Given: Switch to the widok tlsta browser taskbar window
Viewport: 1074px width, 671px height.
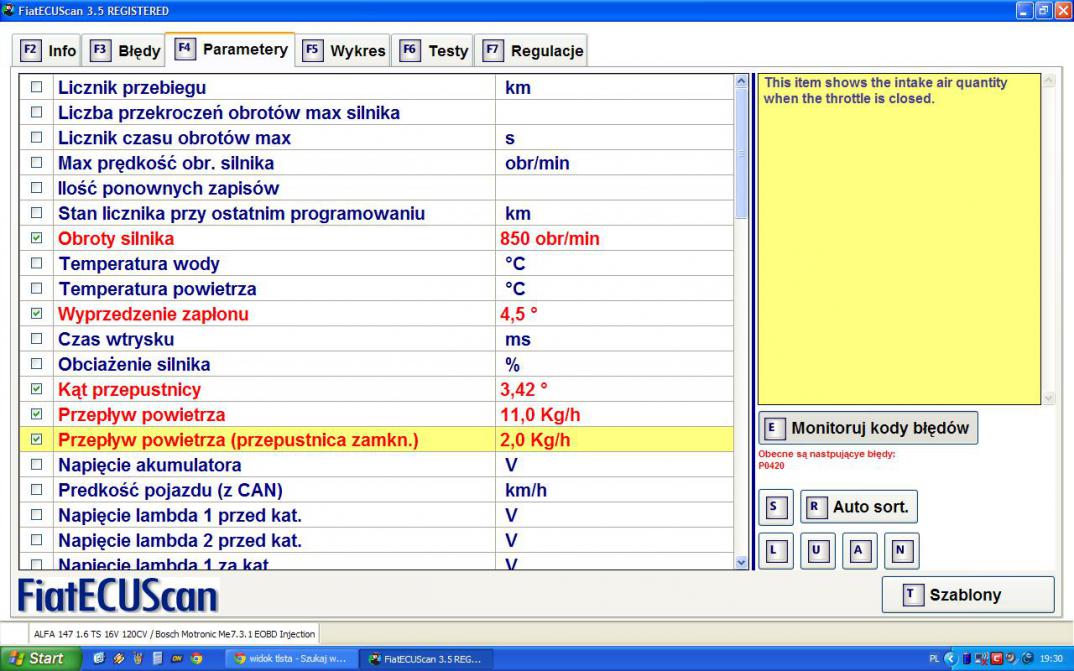Looking at the screenshot, I should point(290,659).
